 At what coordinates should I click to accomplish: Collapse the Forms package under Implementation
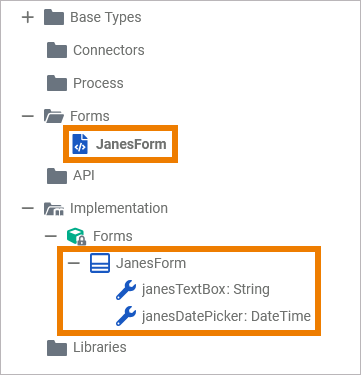[51, 236]
